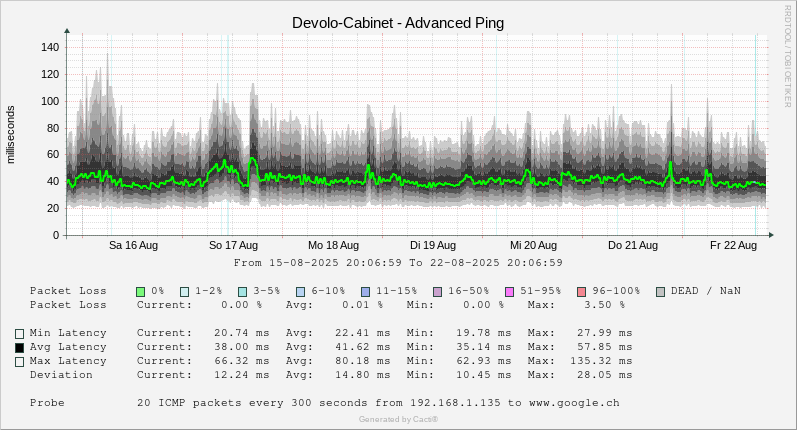Click the 'Fr 22 Aug' axis label

coord(733,245)
